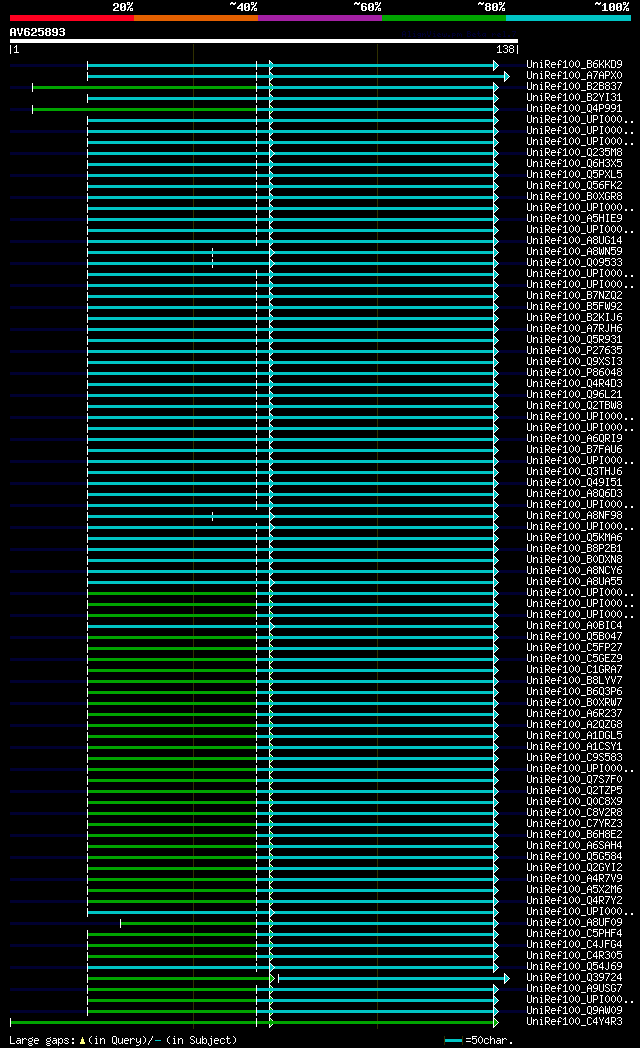The width and height of the screenshot is (640, 1048).
Task: Click the UniRef100_A0BIC4 label
Action: click(574, 626)
